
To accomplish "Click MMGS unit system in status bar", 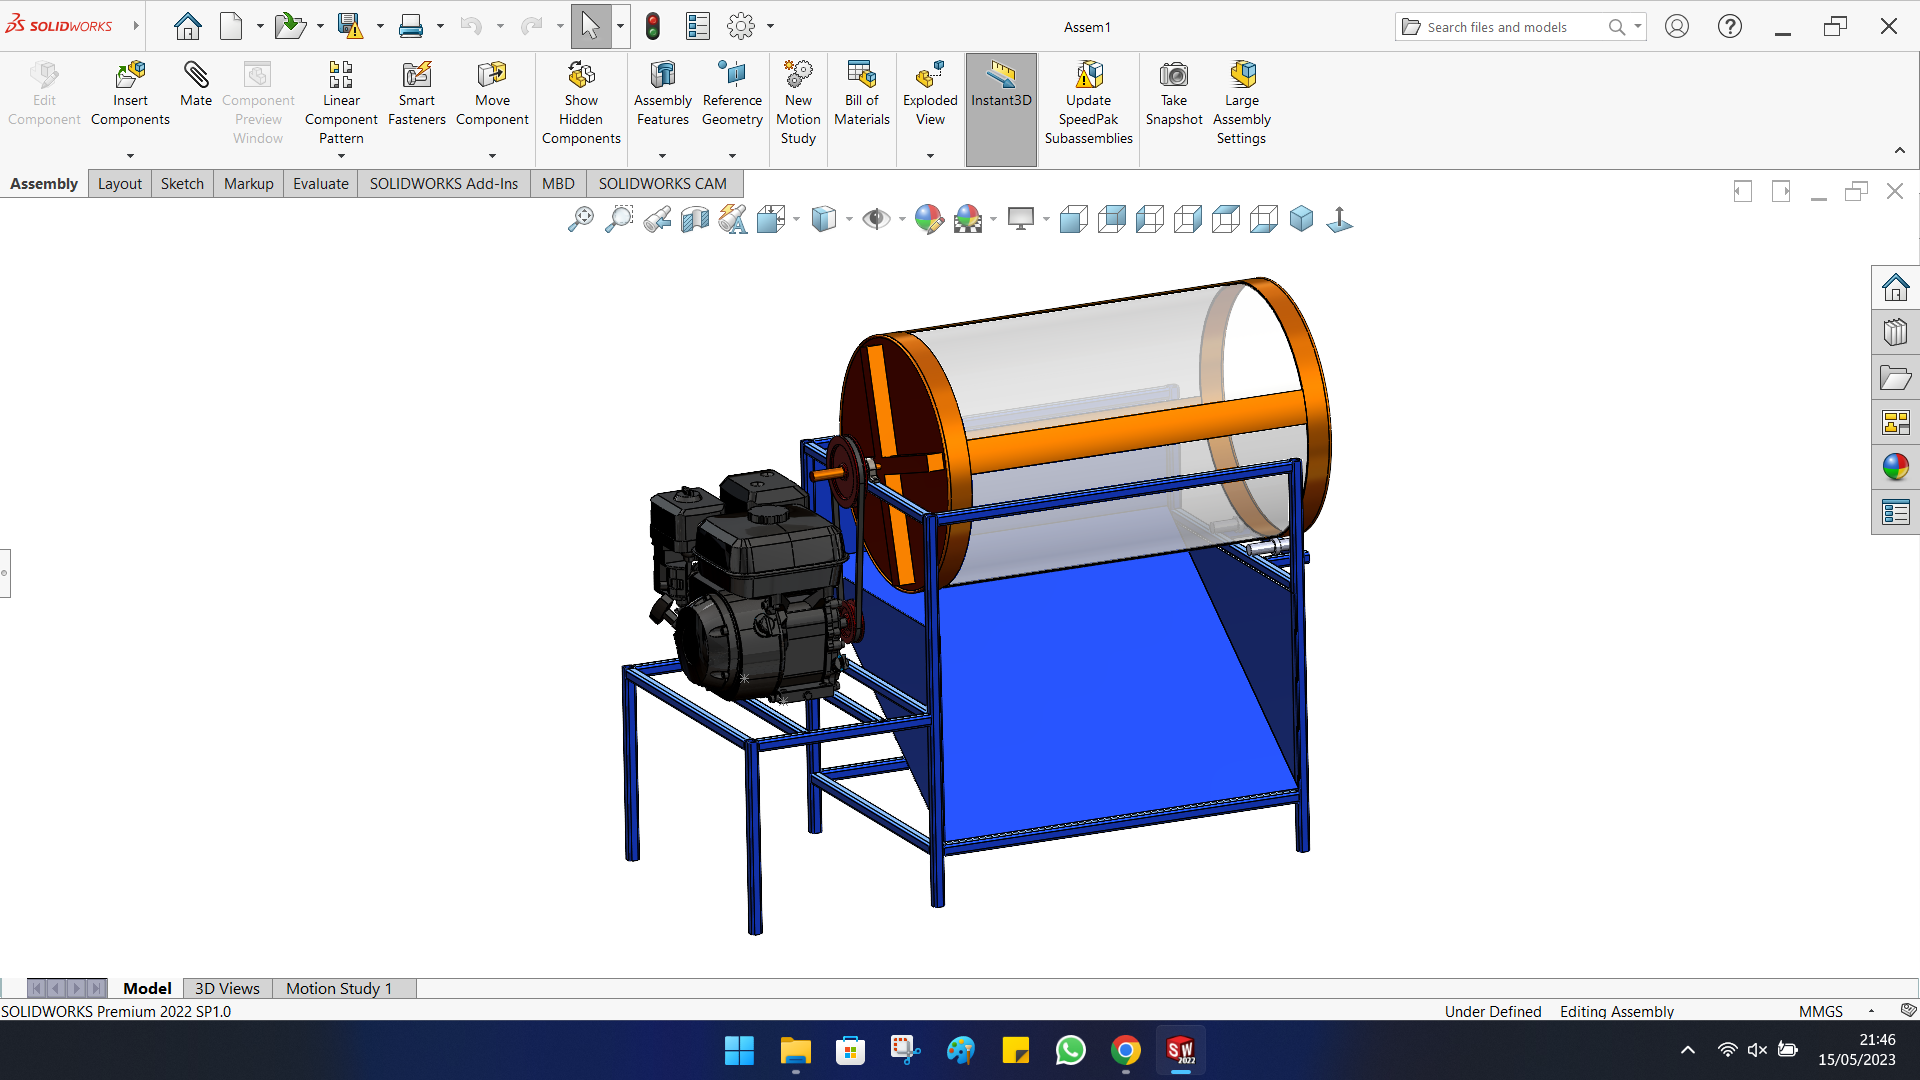I will 1820,1011.
